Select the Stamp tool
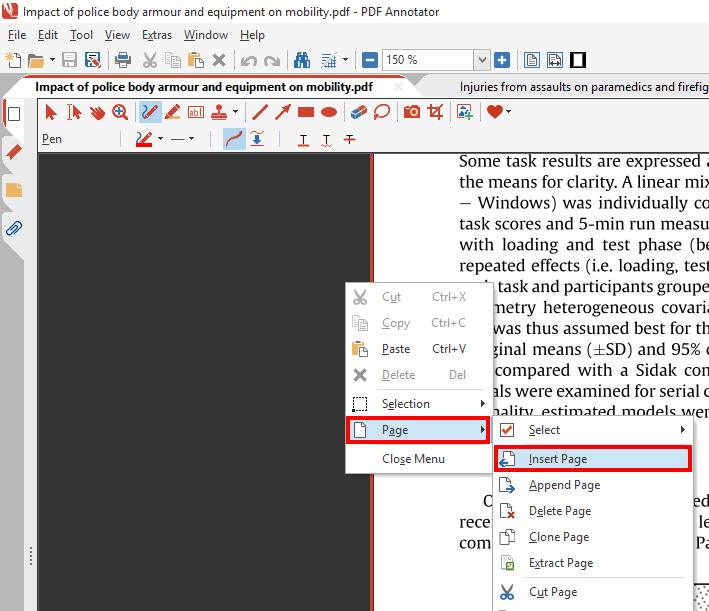The height and width of the screenshot is (611, 709). 219,112
